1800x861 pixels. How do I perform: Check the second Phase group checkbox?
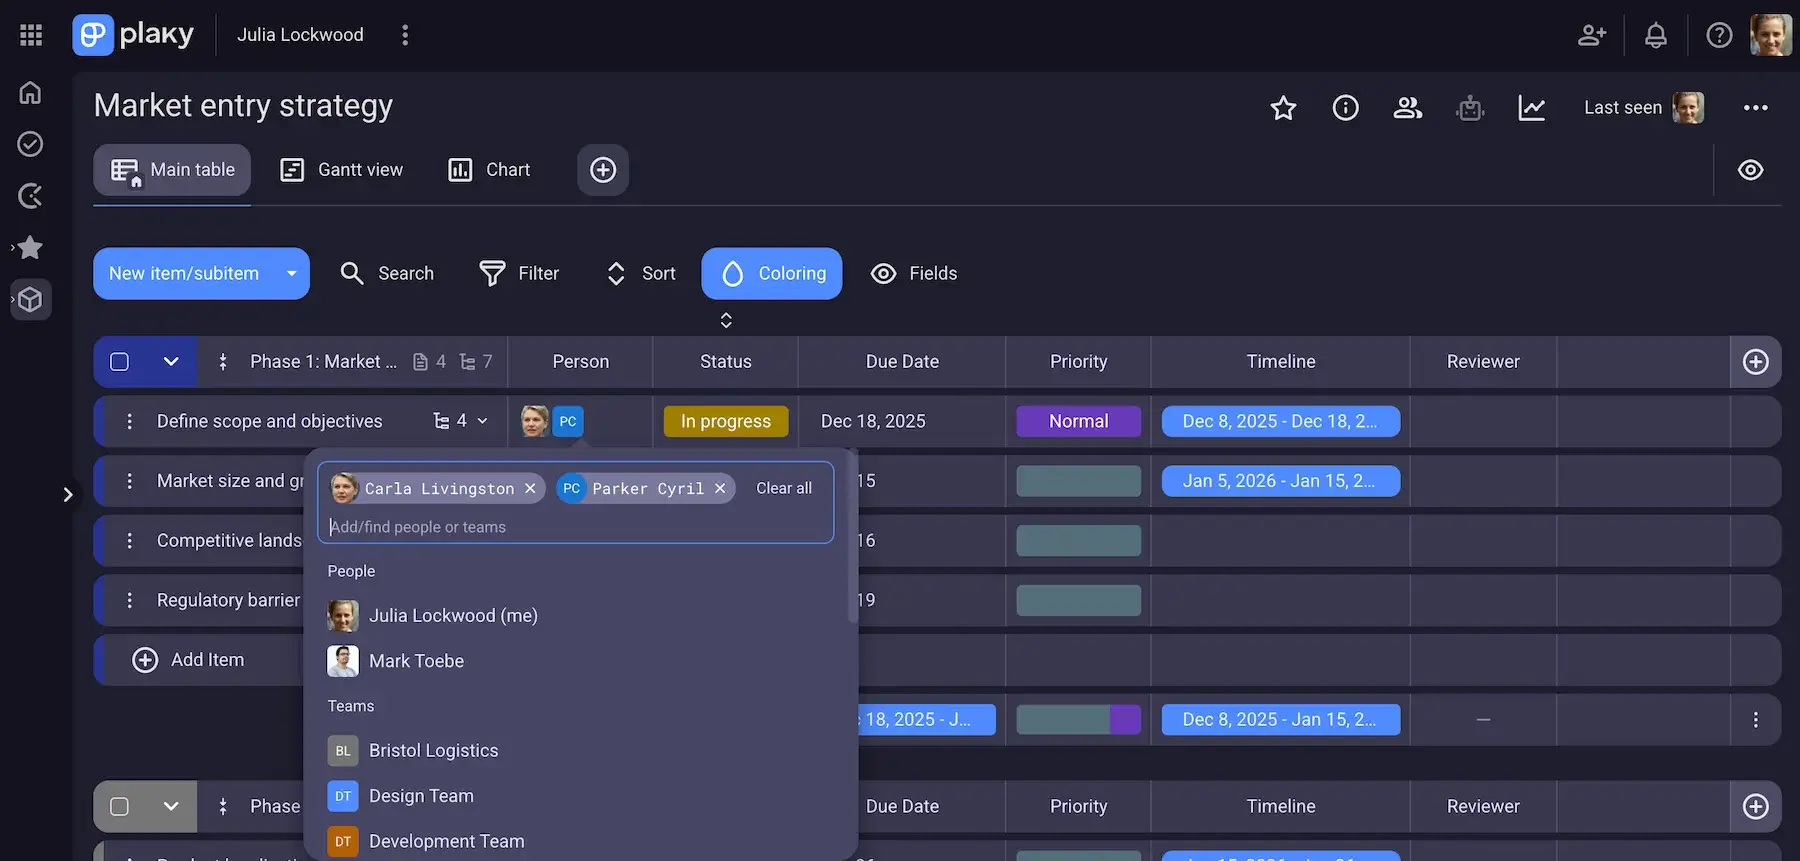tap(119, 807)
